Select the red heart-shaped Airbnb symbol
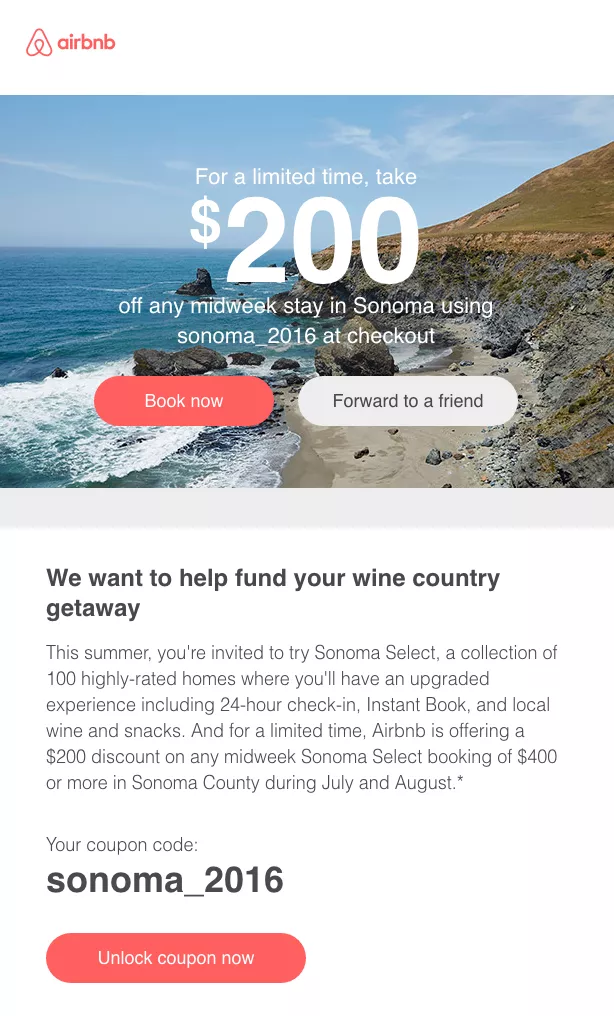Image resolution: width=614 pixels, height=1016 pixels. point(38,42)
